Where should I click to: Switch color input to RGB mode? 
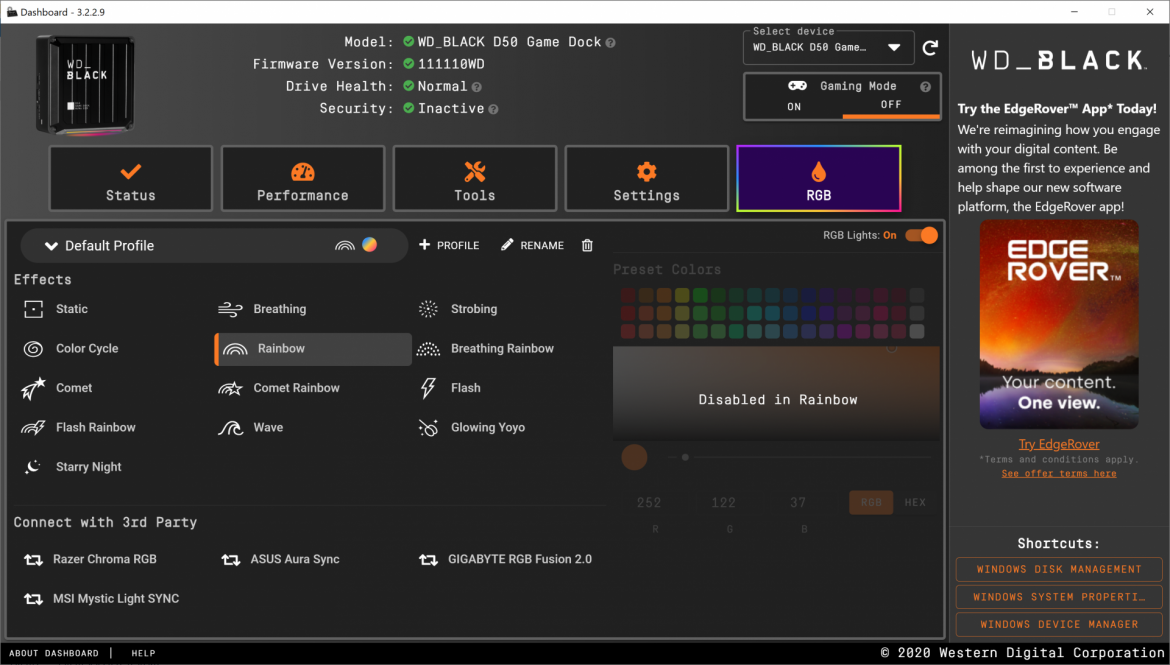[x=871, y=502]
